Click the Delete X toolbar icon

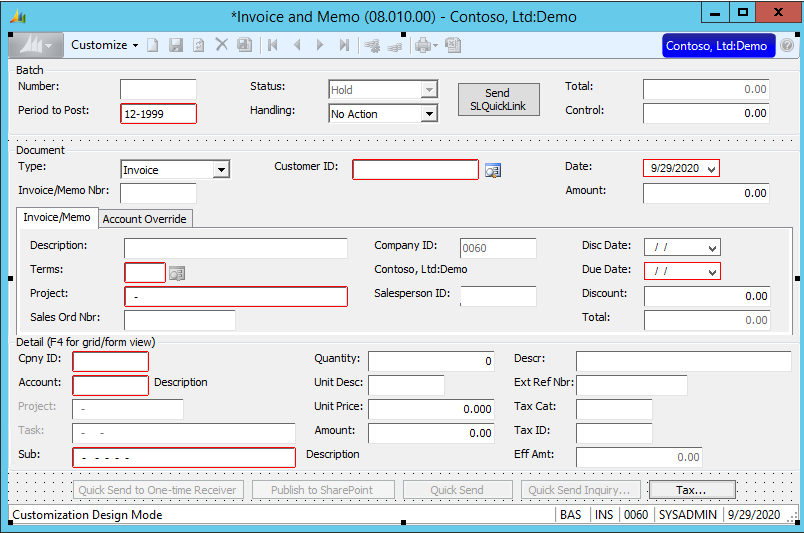(x=222, y=45)
